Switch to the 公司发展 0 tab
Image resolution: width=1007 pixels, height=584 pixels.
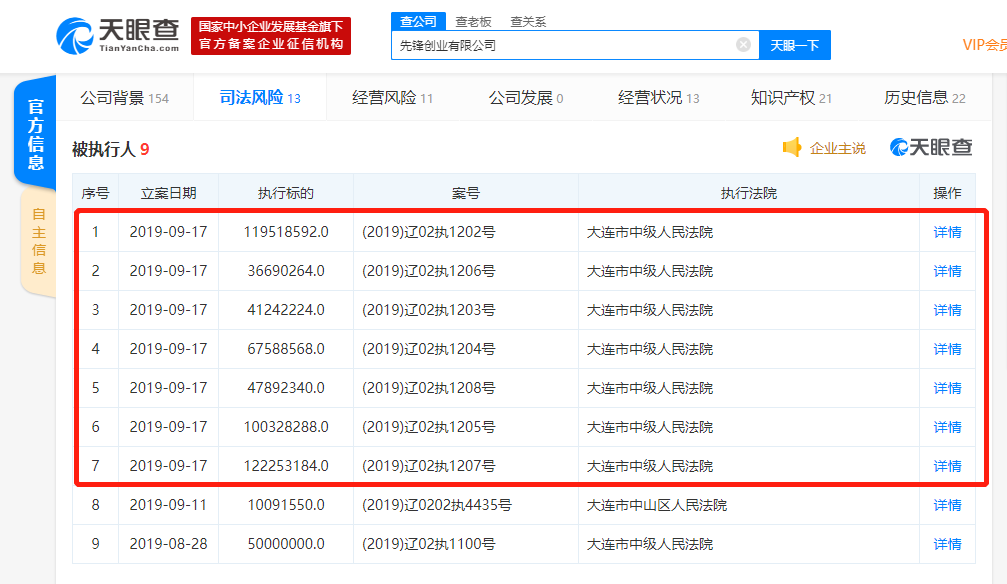pyautogui.click(x=520, y=97)
